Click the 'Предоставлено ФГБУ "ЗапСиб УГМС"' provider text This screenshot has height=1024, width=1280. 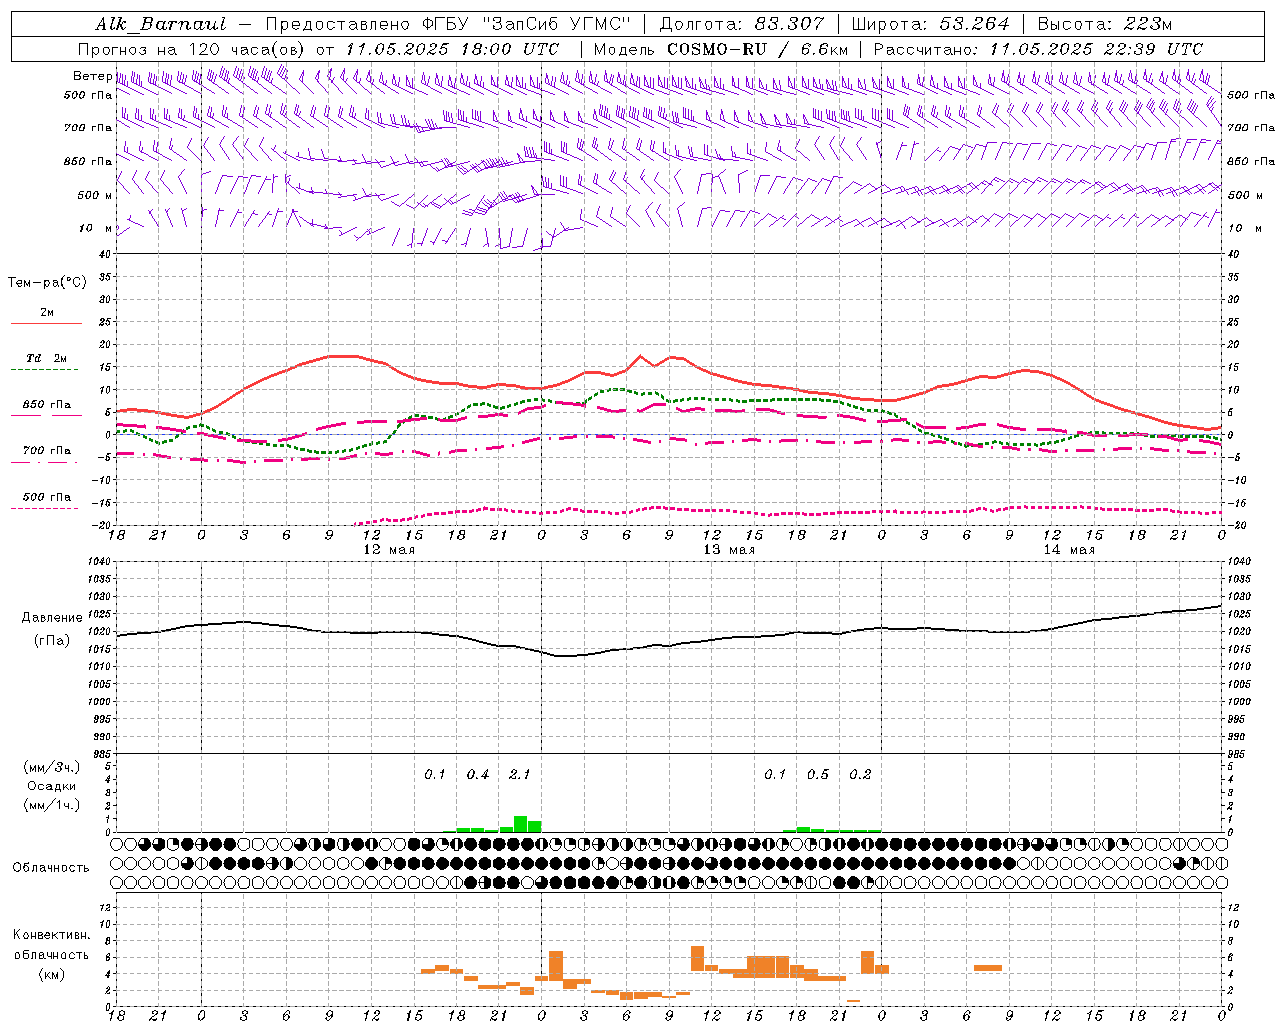pyautogui.click(x=449, y=24)
